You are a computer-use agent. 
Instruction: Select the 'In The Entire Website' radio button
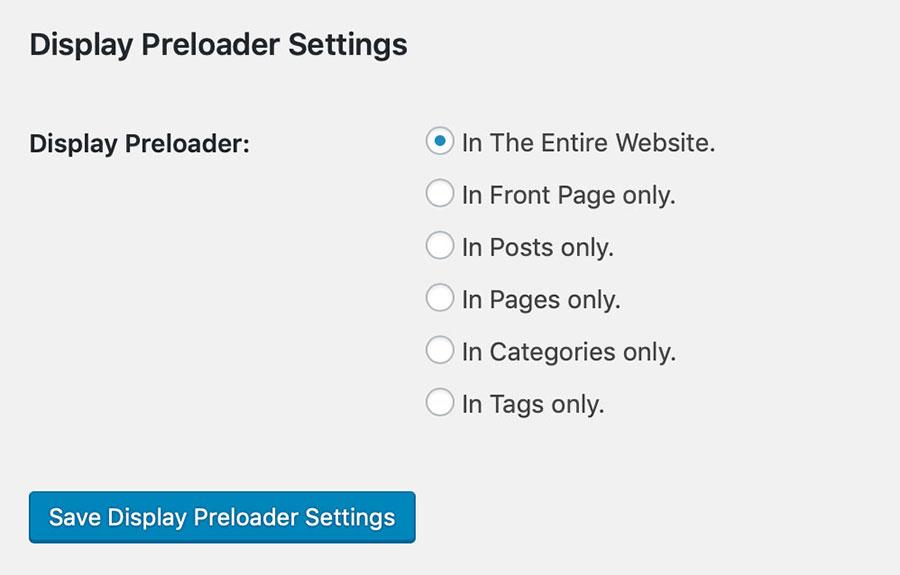click(x=440, y=142)
